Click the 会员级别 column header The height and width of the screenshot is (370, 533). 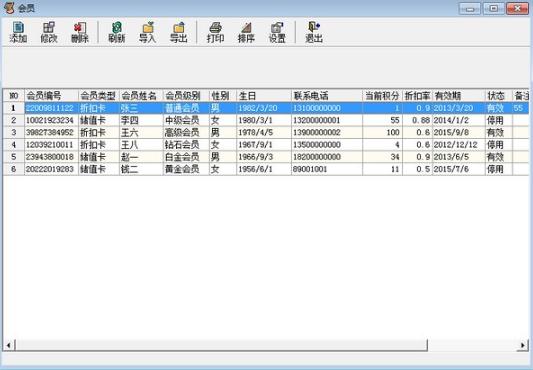coord(186,96)
